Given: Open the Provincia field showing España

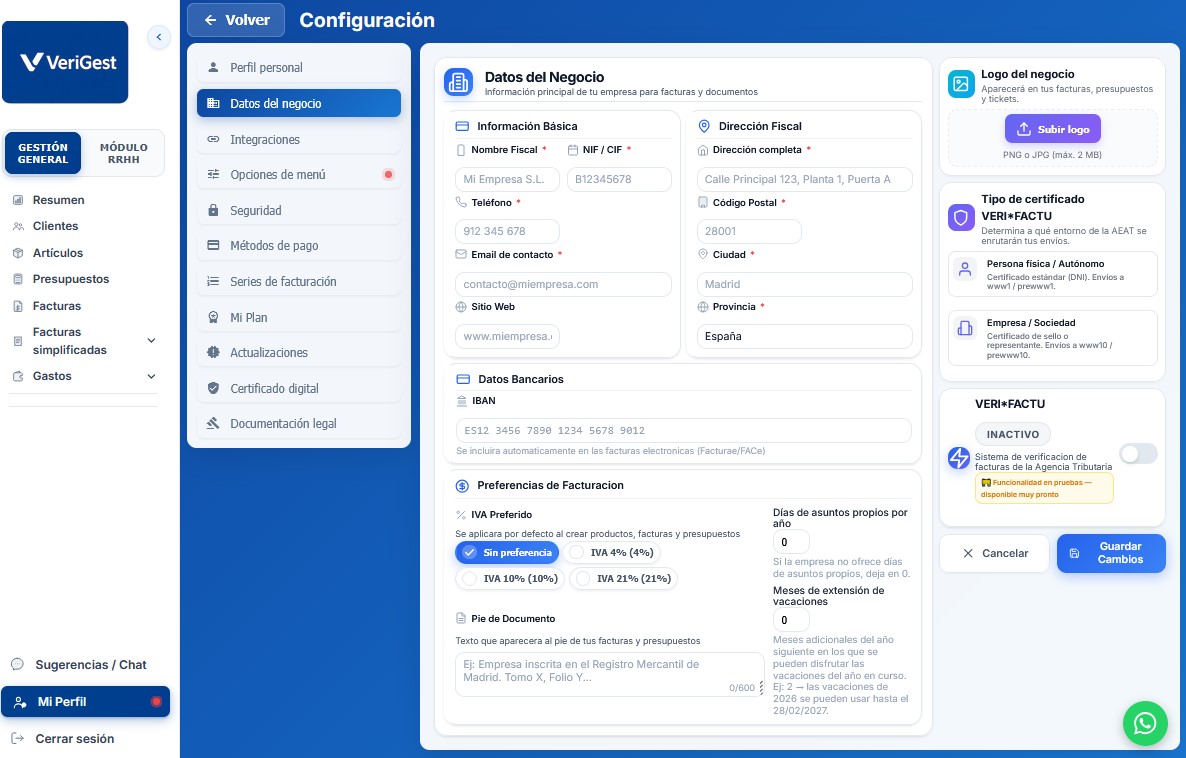Looking at the screenshot, I should (x=804, y=337).
